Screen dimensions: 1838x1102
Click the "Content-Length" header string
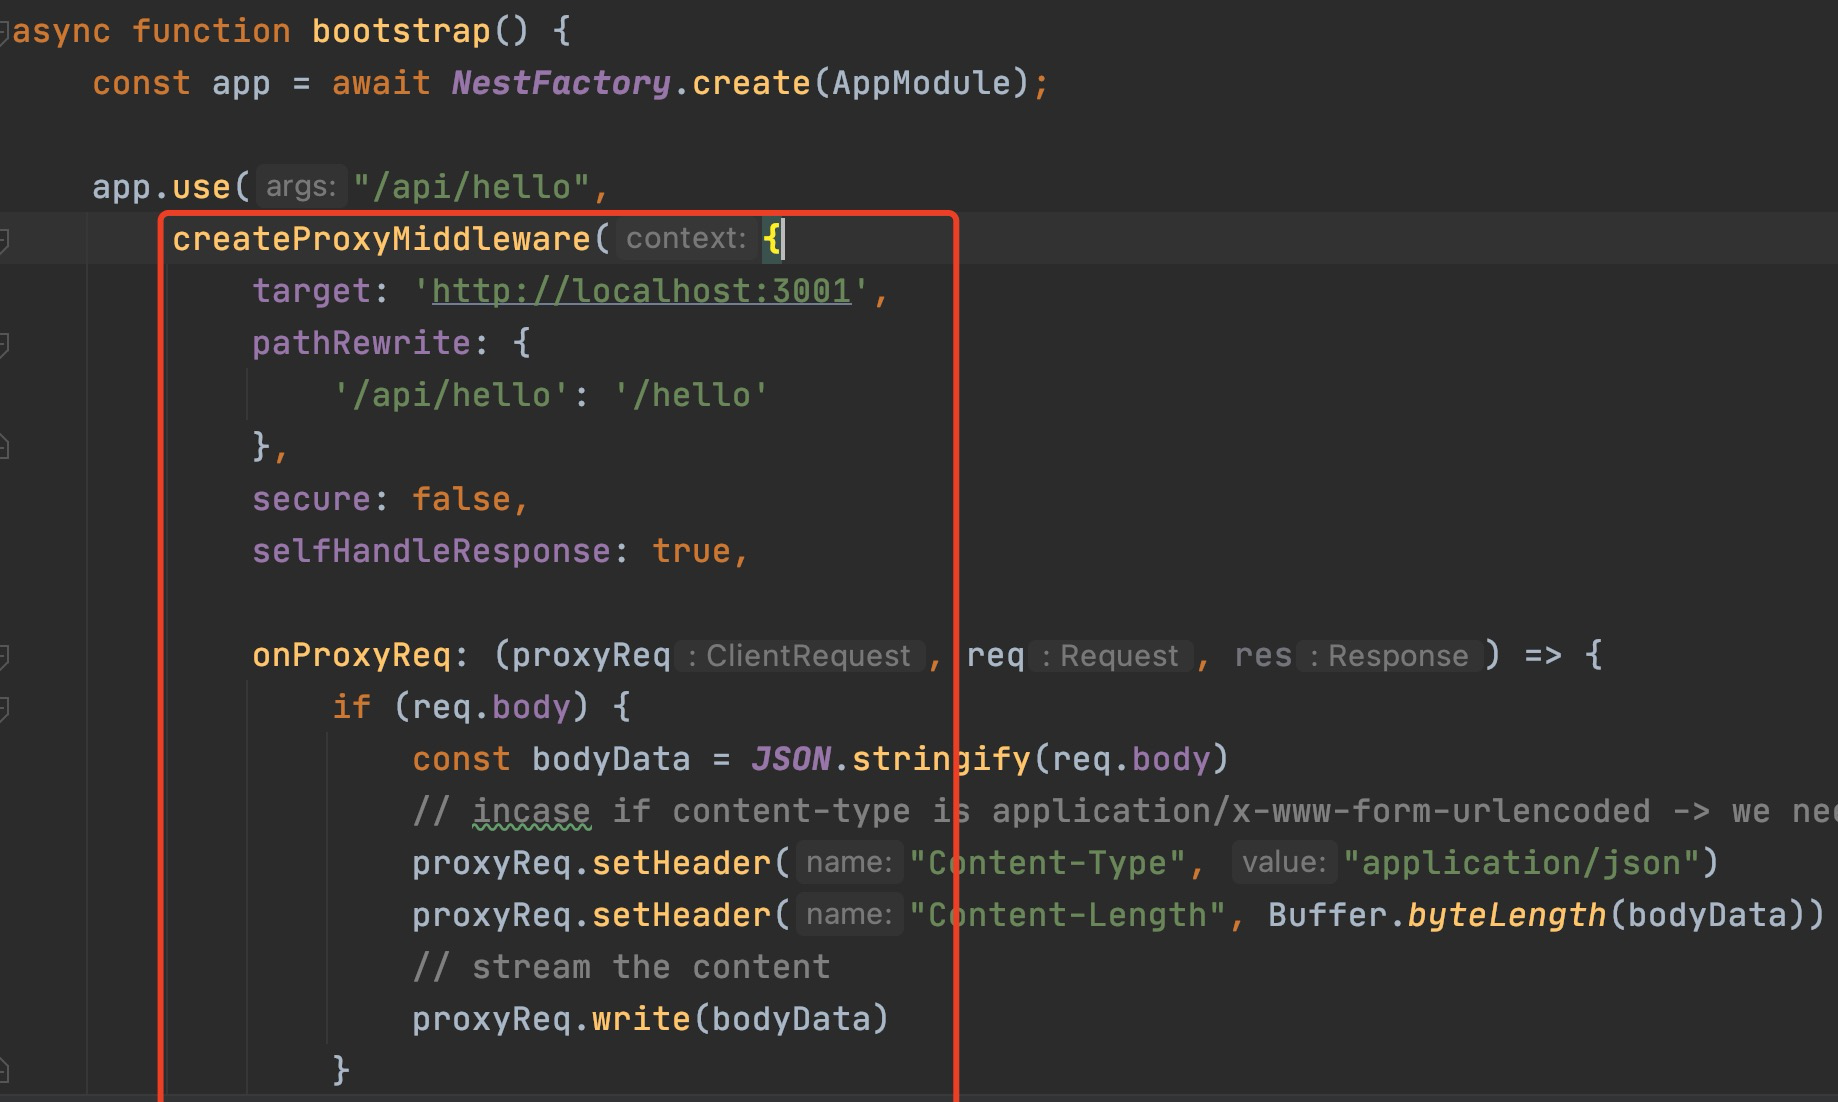[1067, 915]
